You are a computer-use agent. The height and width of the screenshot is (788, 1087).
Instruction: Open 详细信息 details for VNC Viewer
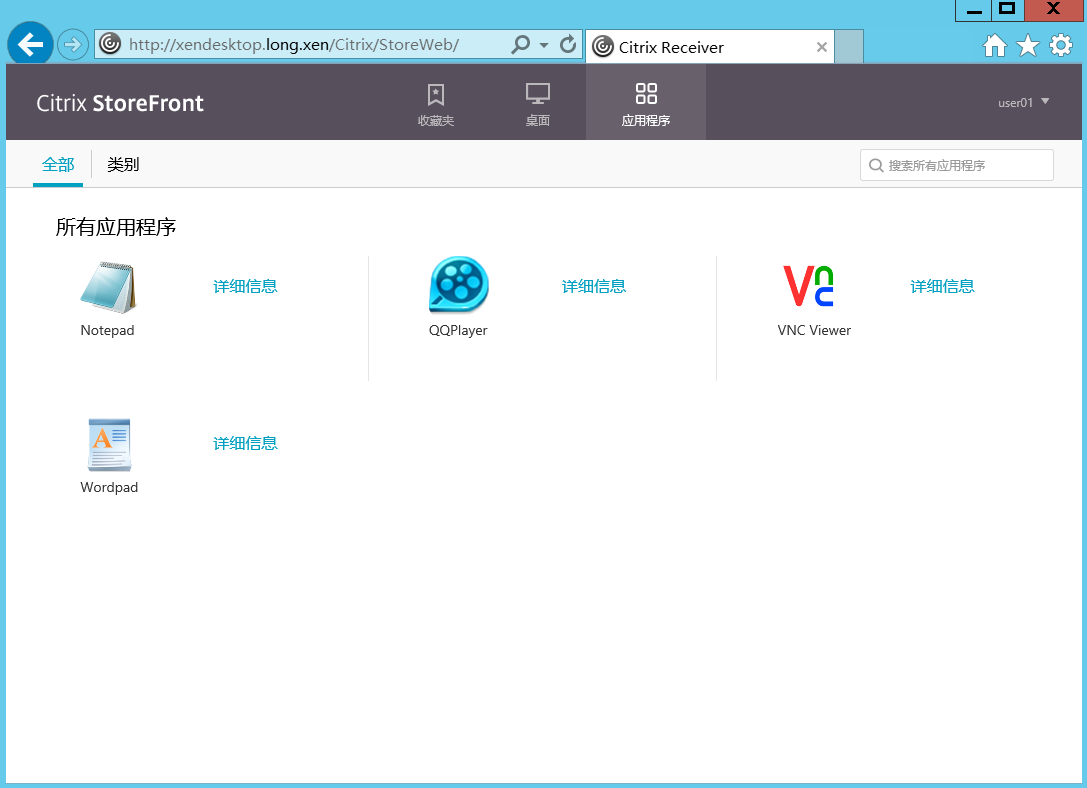pos(943,286)
